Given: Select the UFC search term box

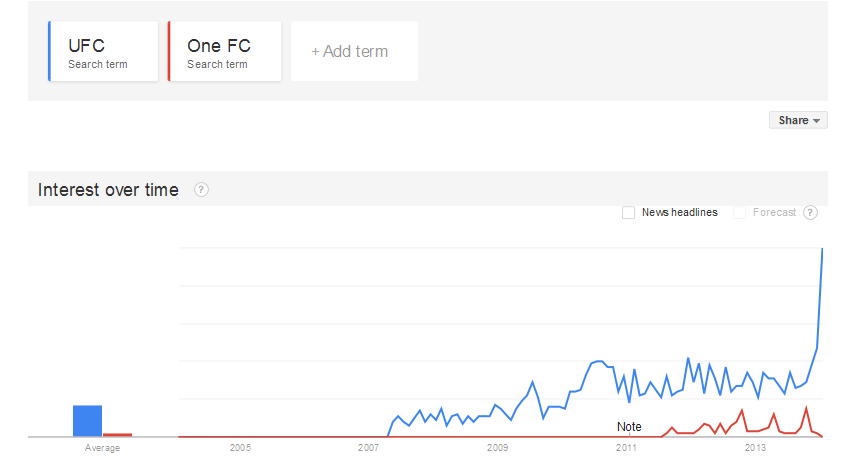Looking at the screenshot, I should tap(104, 52).
